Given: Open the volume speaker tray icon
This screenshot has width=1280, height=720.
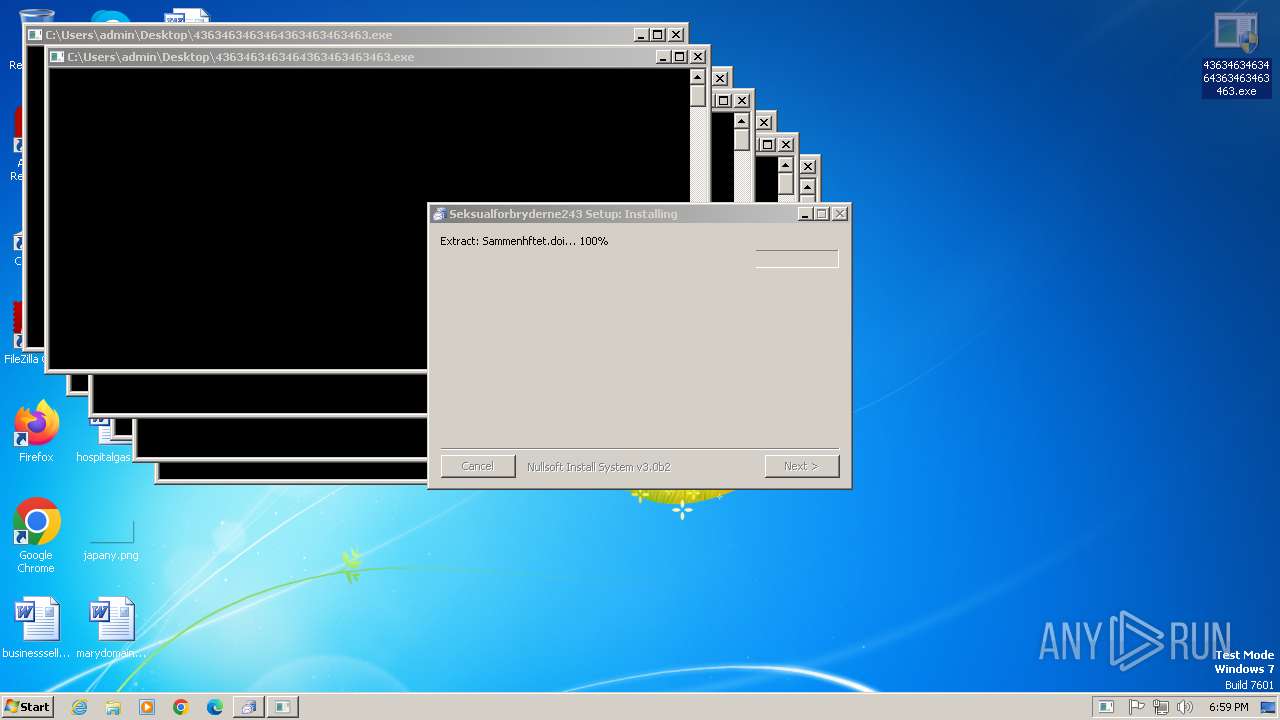Looking at the screenshot, I should pyautogui.click(x=1185, y=707).
